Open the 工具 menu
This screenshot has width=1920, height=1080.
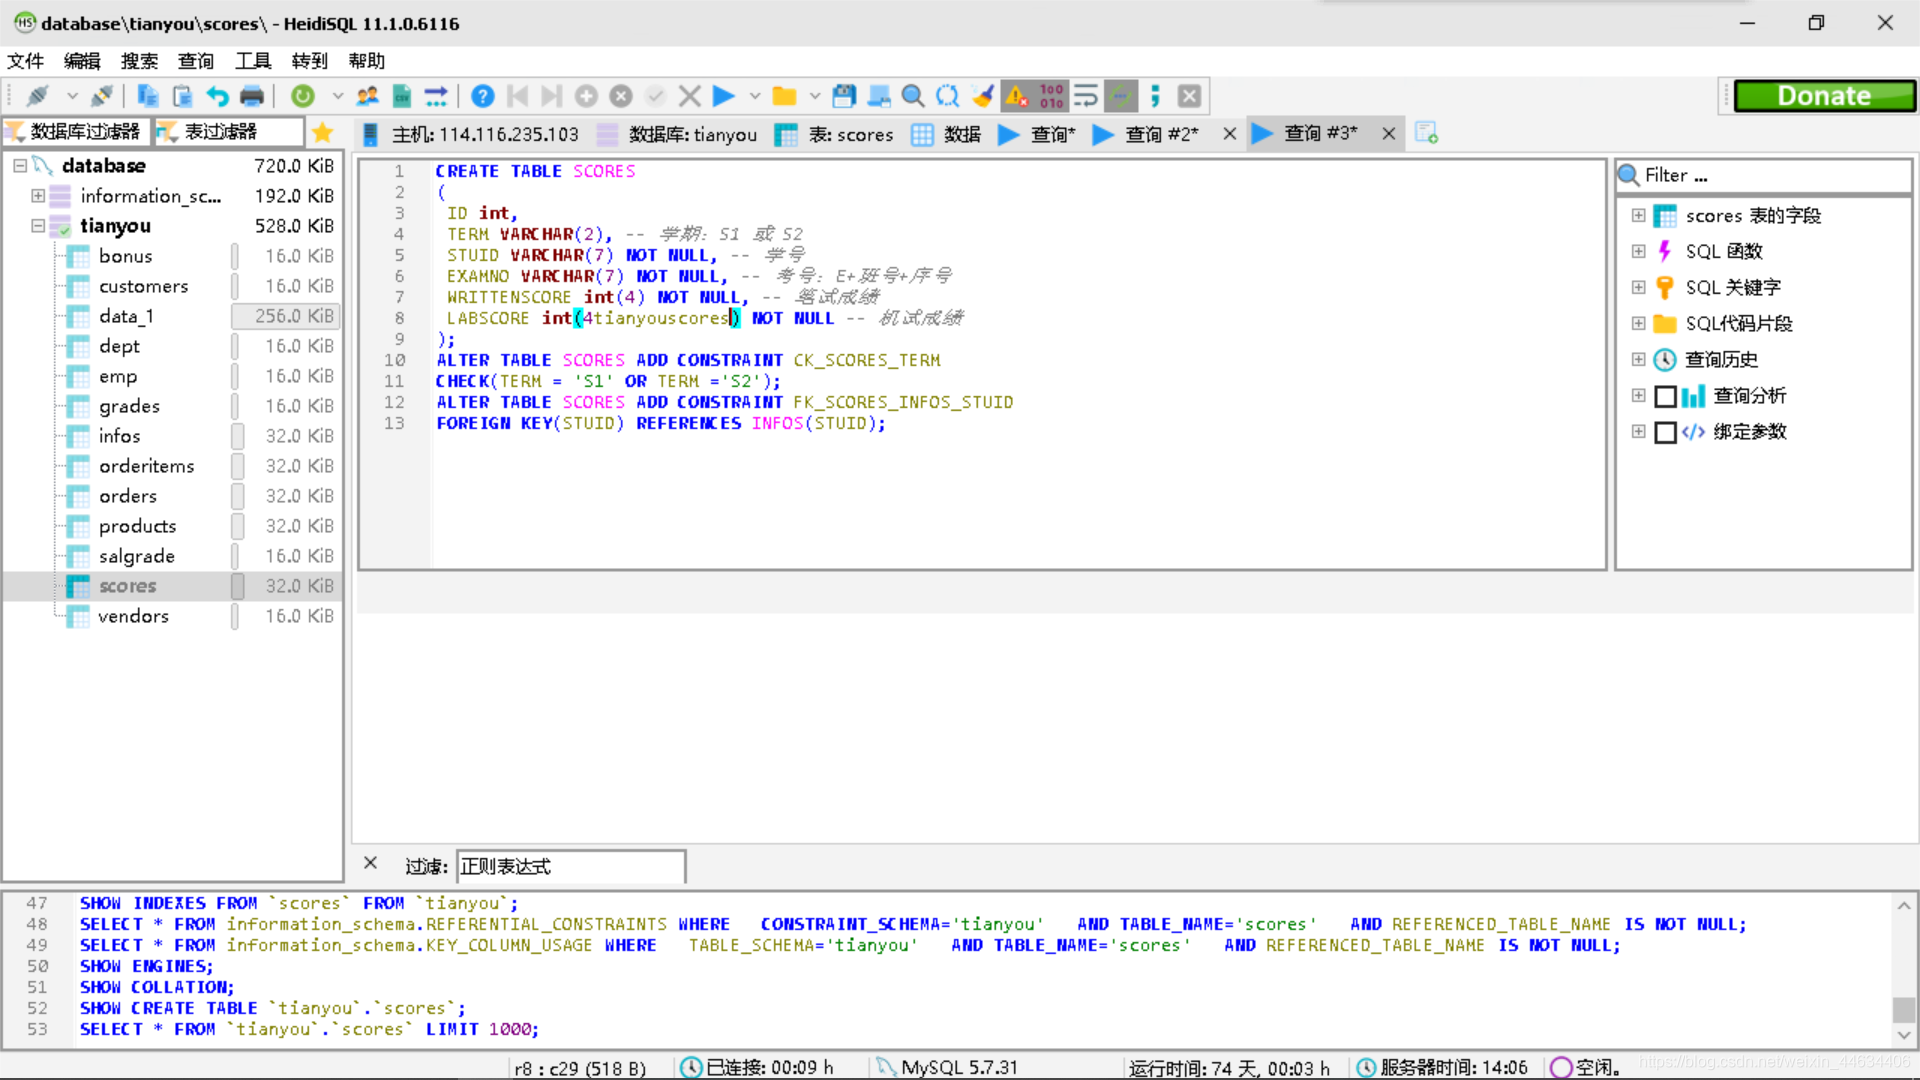pos(253,61)
